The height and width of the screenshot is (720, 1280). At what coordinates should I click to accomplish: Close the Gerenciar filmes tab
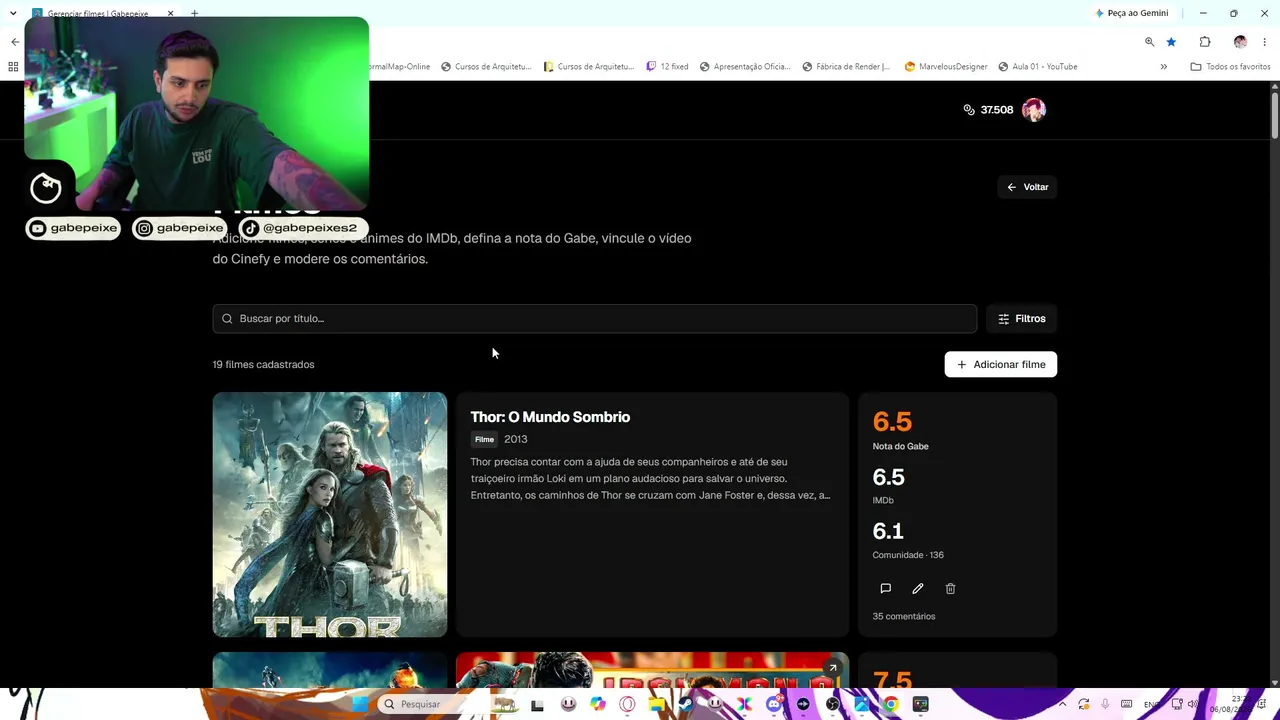point(170,13)
